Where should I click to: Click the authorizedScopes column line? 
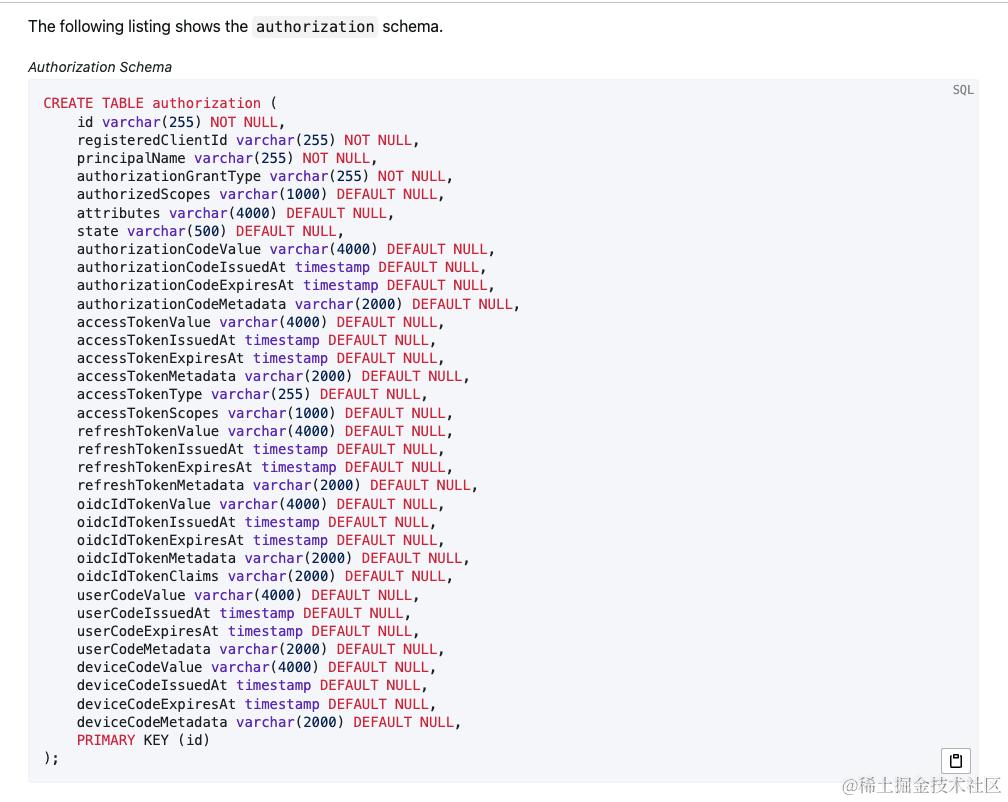(260, 194)
